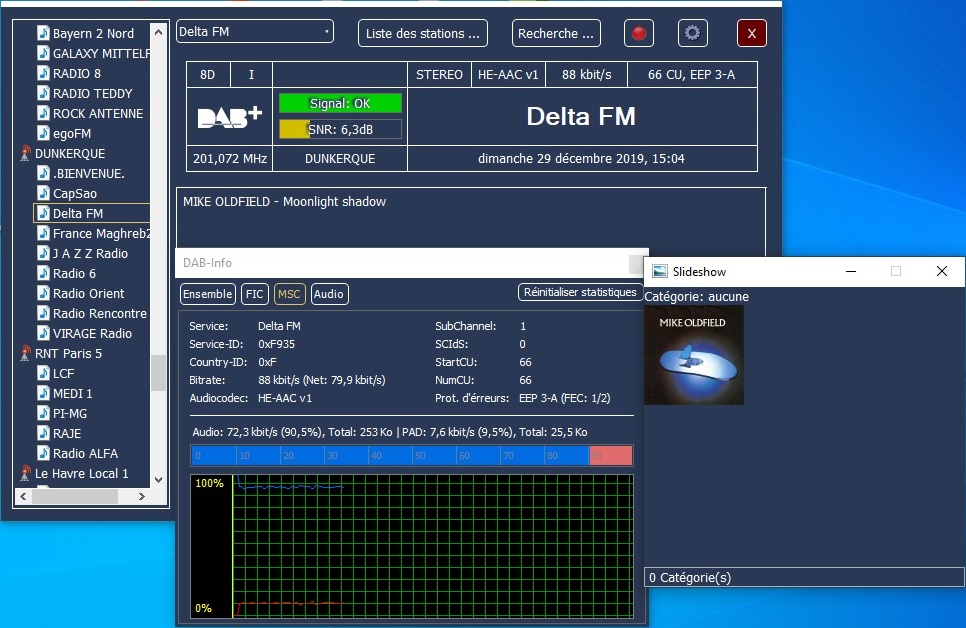This screenshot has height=628, width=966.
Task: Click the blue audio/PAD bitrate bar
Action: 412,455
